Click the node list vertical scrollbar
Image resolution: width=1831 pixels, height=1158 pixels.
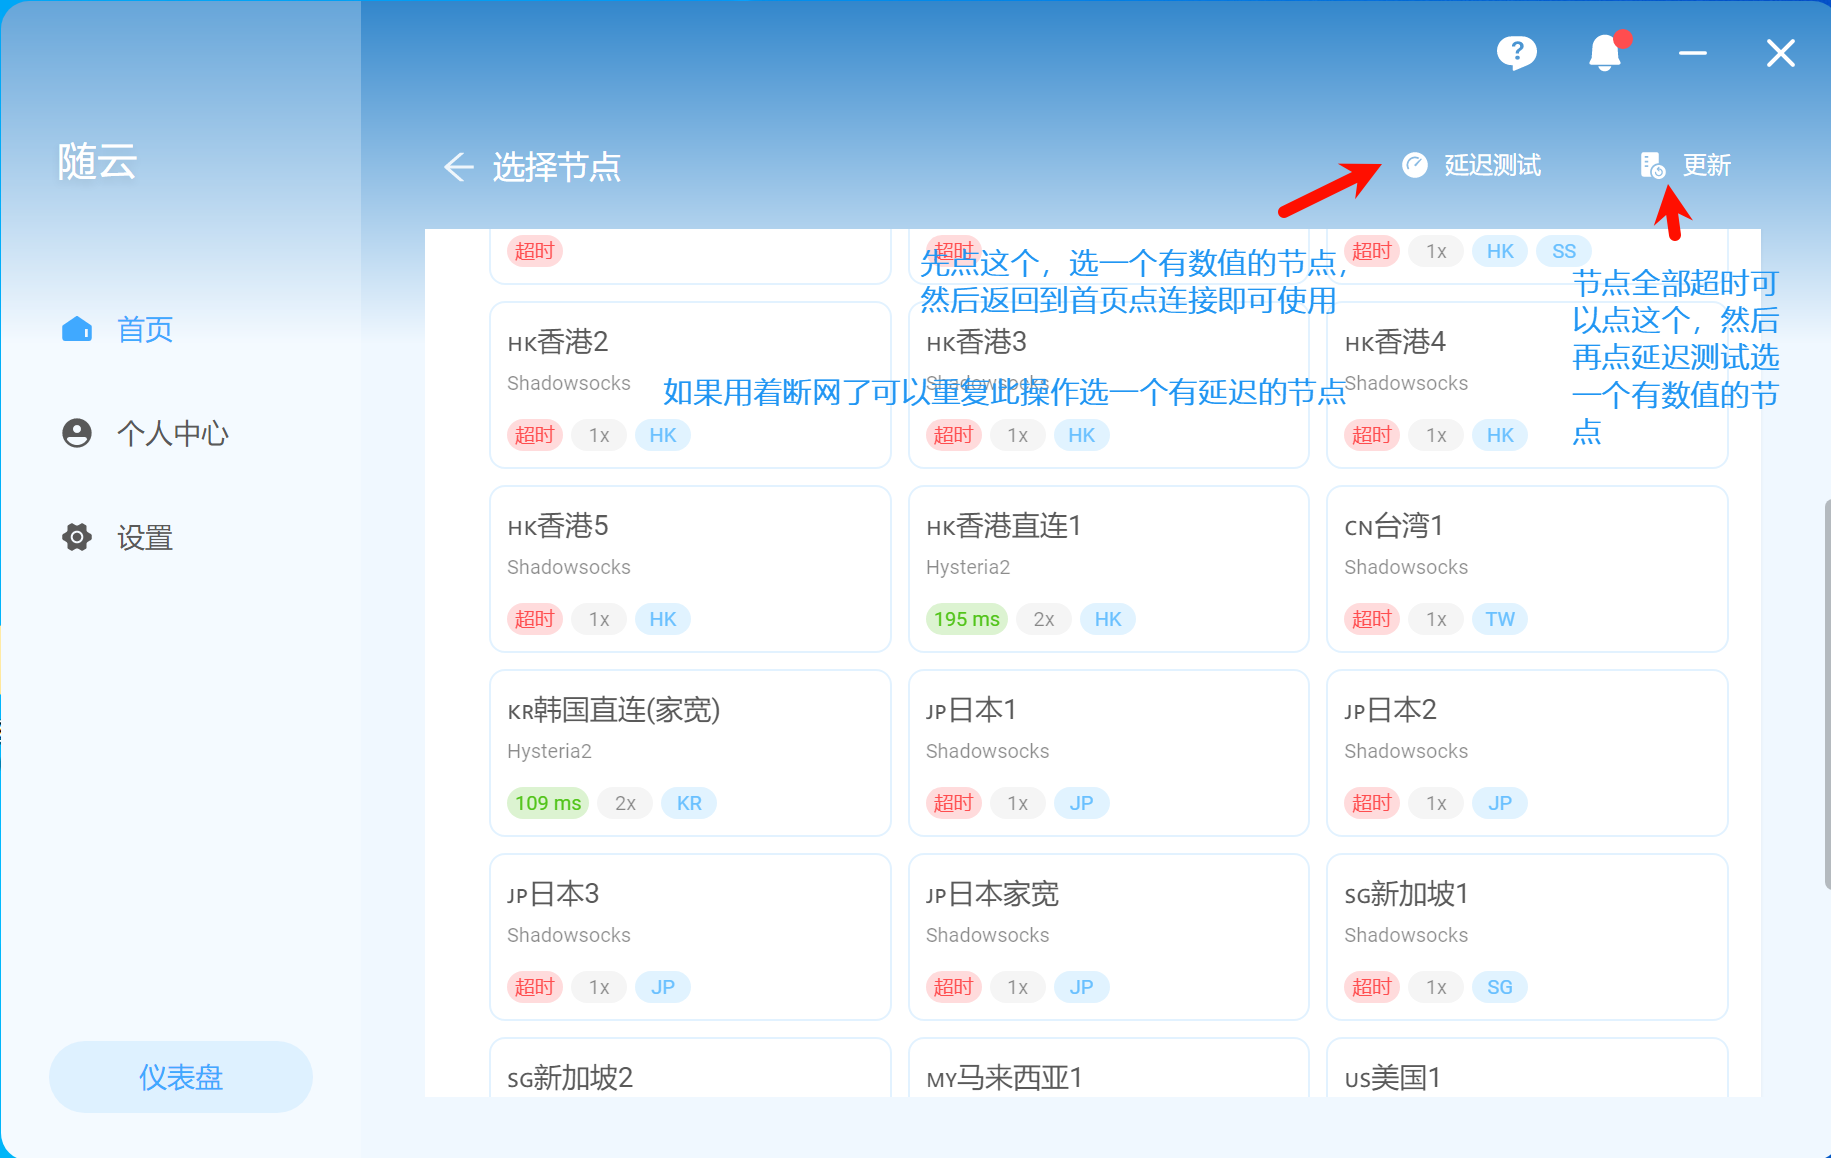1826,690
